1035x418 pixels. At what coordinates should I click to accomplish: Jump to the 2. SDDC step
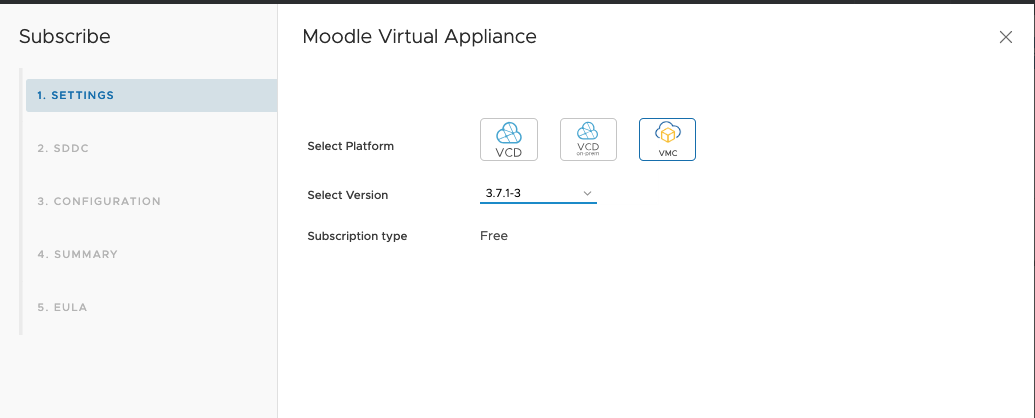coord(64,148)
